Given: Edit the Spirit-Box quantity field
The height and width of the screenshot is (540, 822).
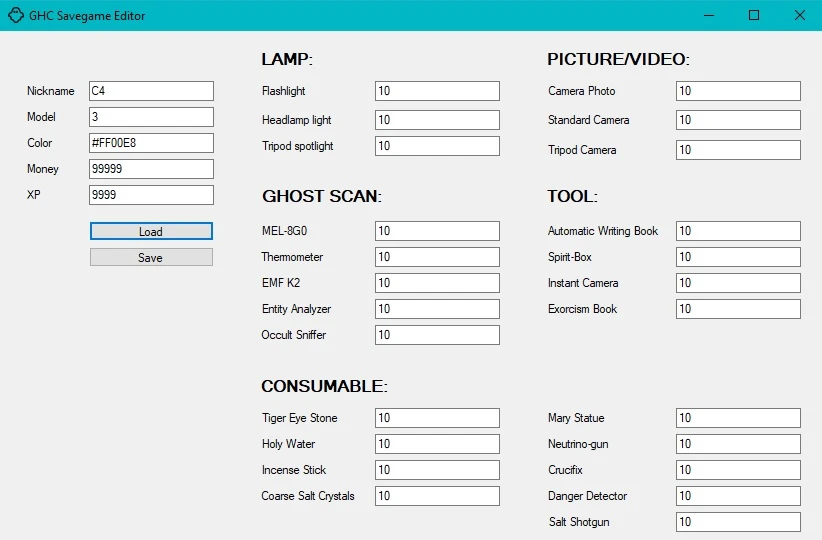Looking at the screenshot, I should (738, 257).
